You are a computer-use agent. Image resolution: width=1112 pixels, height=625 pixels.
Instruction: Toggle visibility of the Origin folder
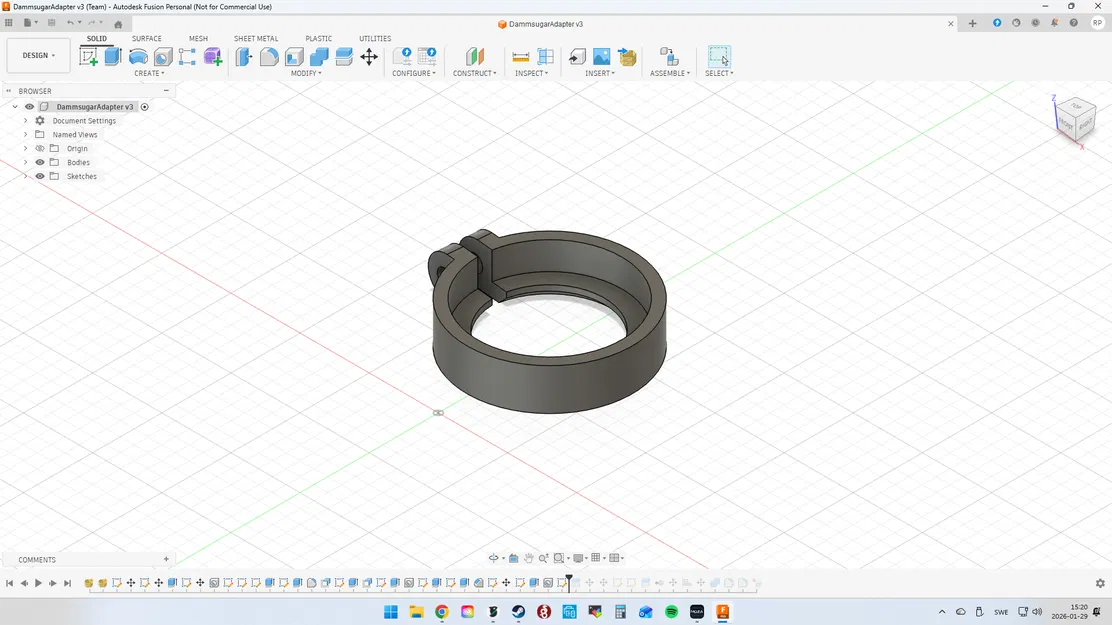(40, 148)
